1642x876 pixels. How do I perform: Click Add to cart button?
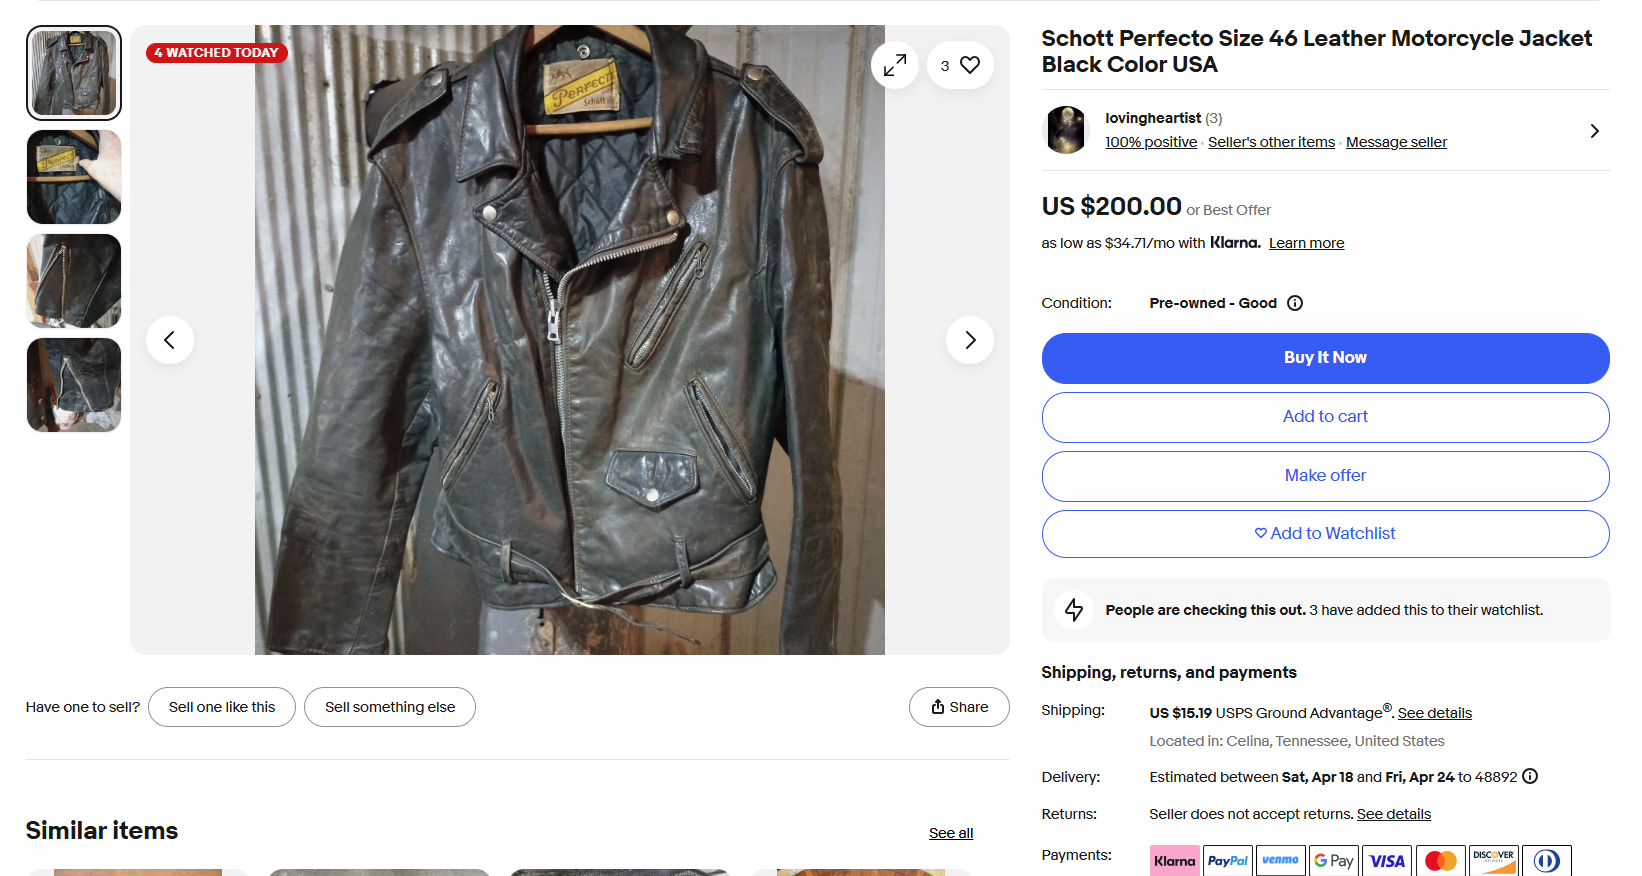[1325, 417]
